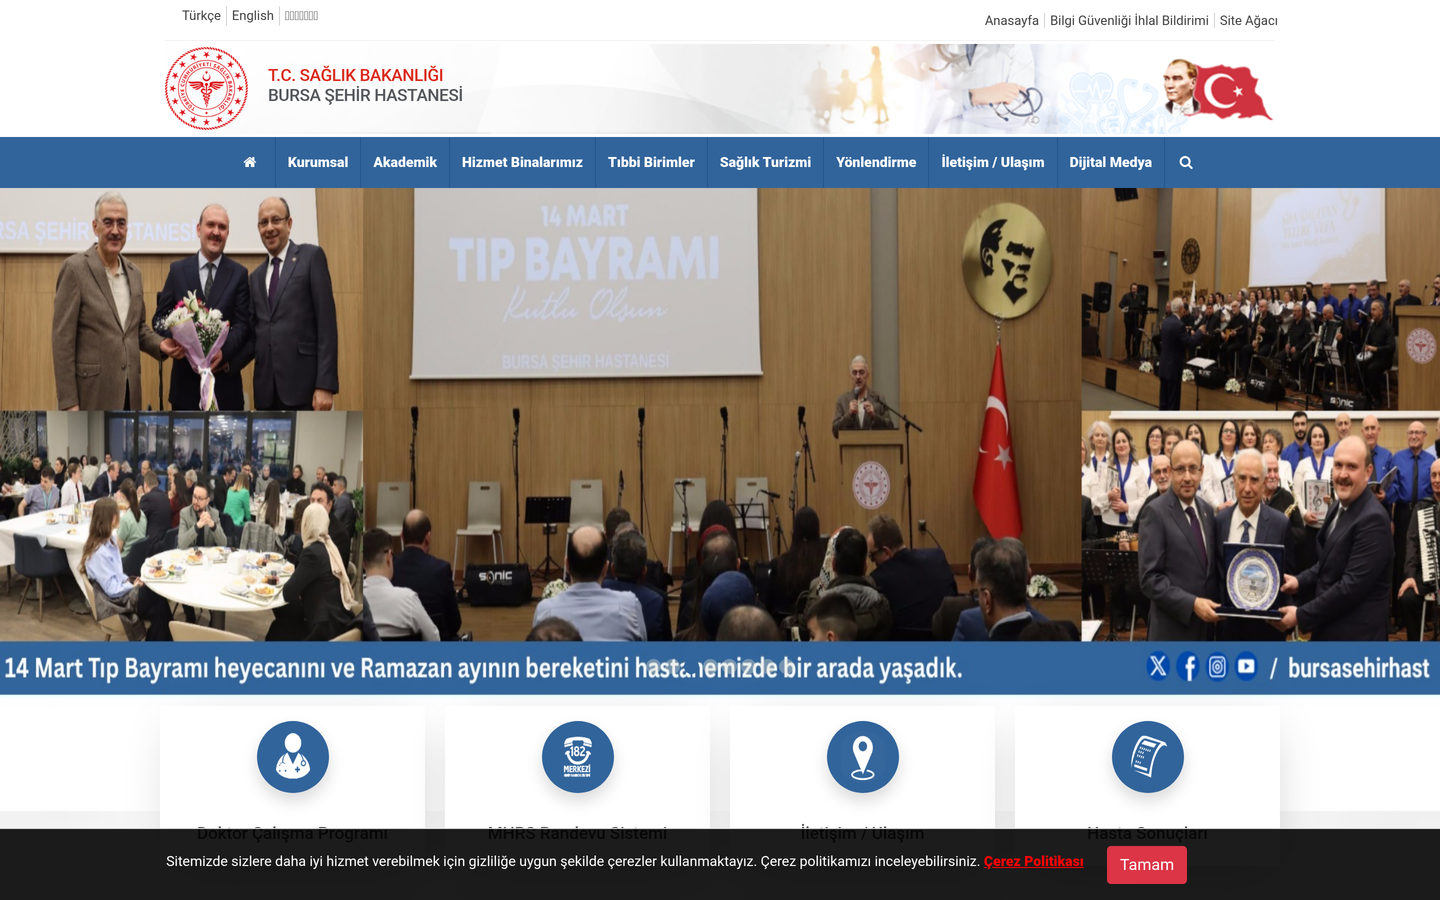Open the İletişim / Ulaşım map pin icon
Image resolution: width=1440 pixels, height=900 pixels.
click(863, 757)
